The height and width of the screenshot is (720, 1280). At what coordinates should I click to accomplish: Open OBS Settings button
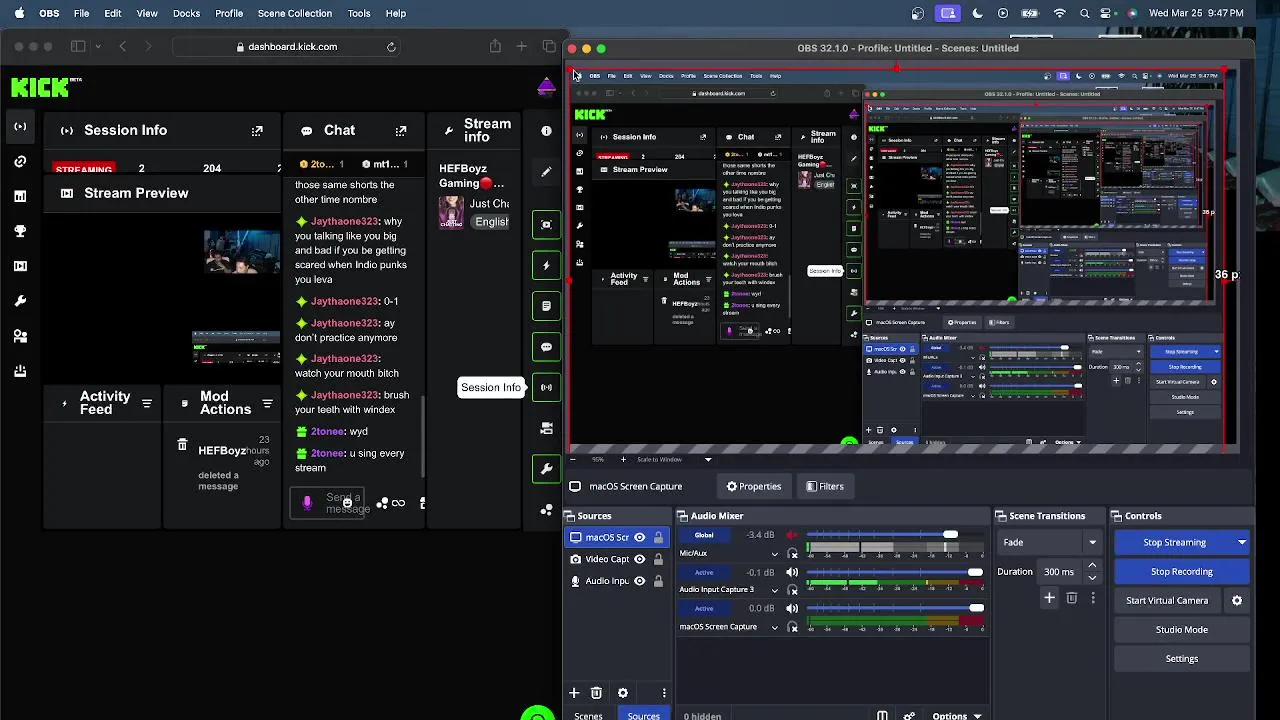1181,659
